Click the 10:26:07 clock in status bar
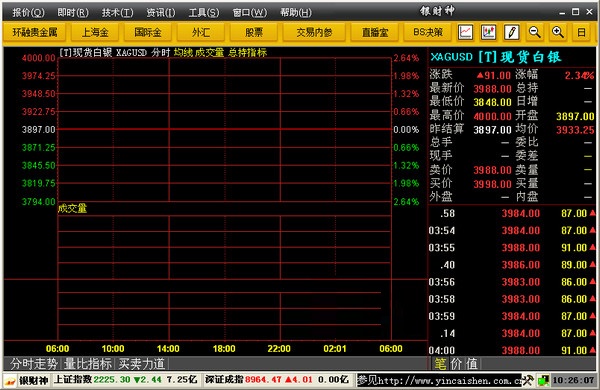Screen dimensions: 600x390 click(573, 380)
